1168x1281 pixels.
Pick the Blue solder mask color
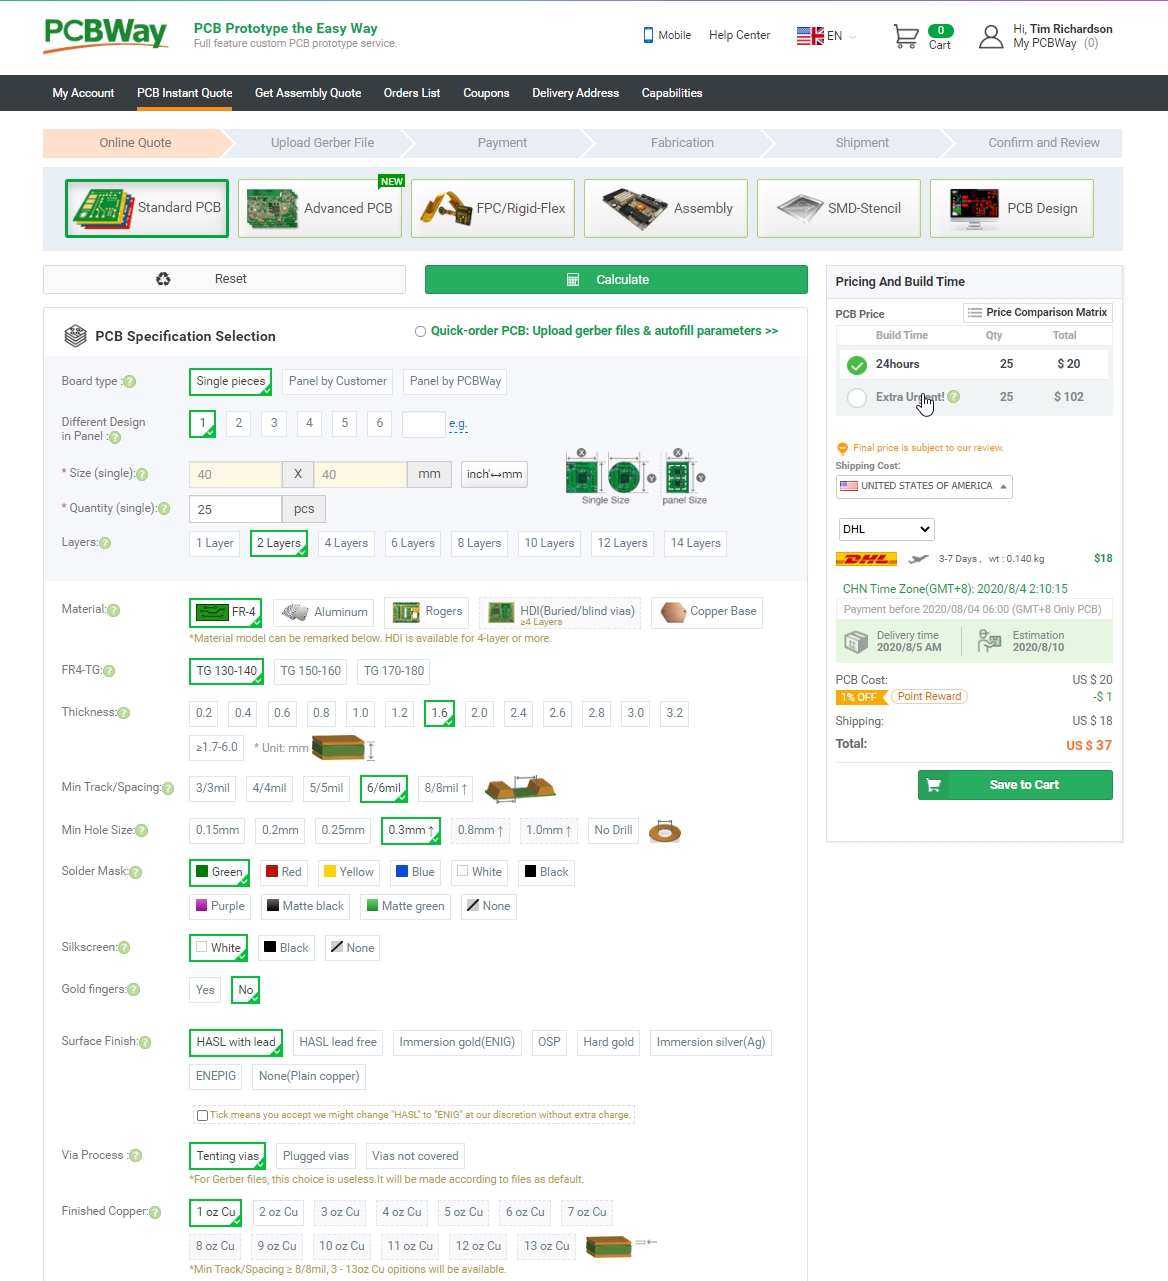click(414, 872)
